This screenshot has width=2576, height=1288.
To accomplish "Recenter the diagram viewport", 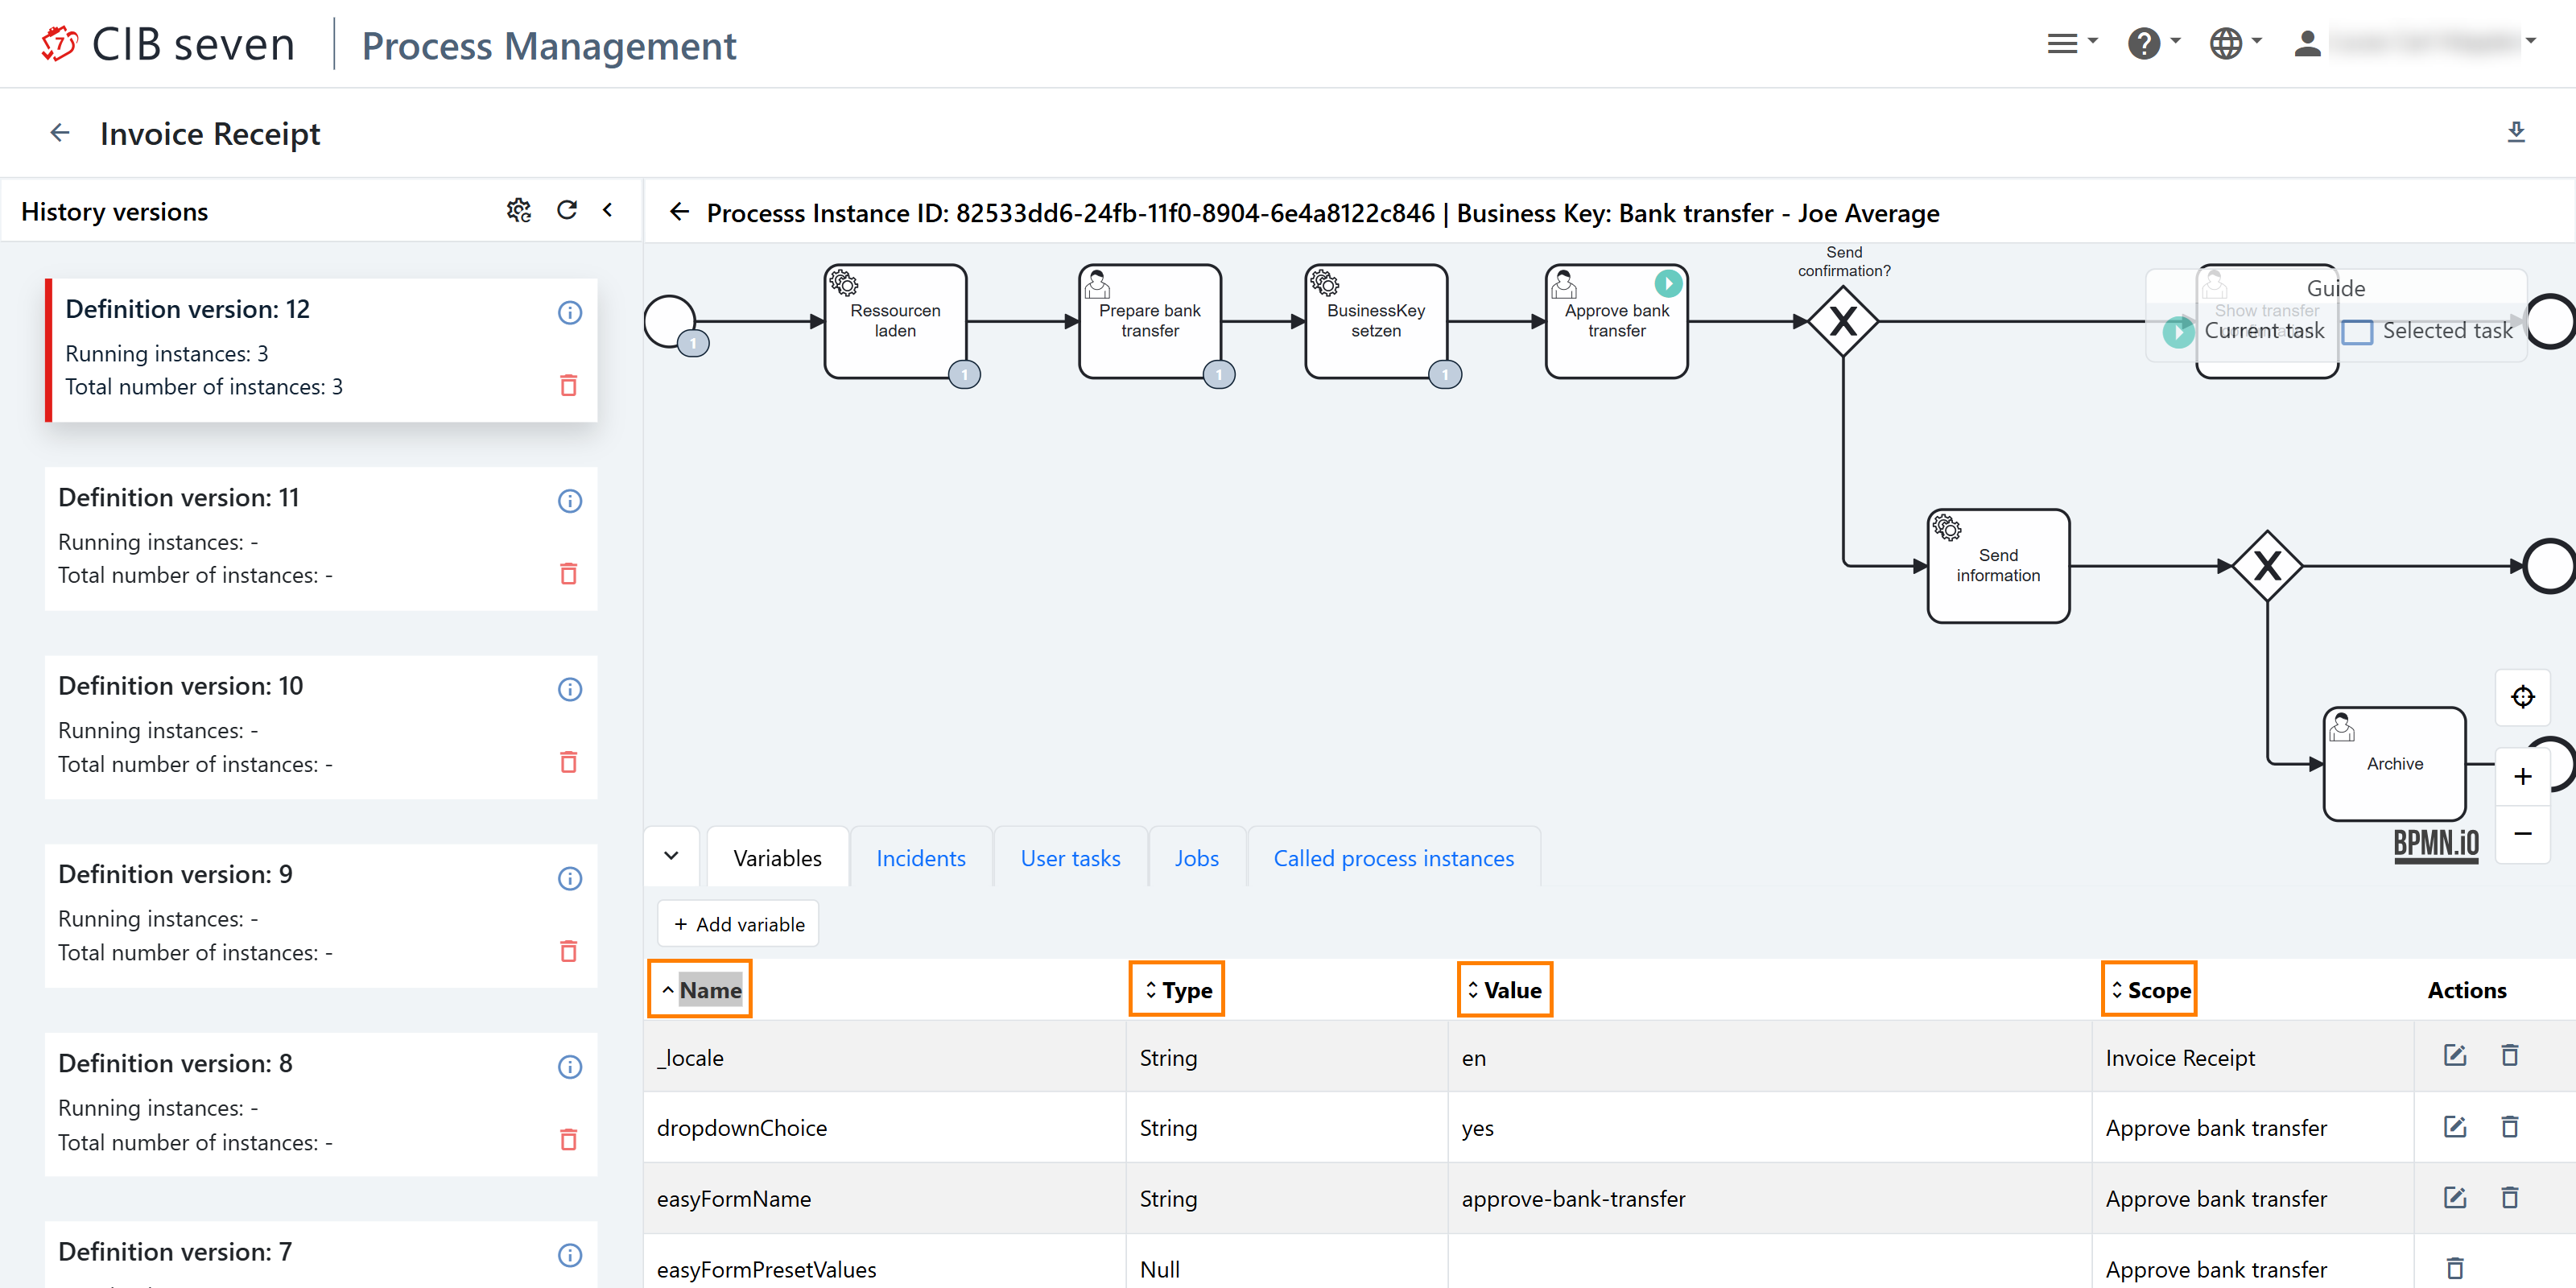I will (2522, 697).
